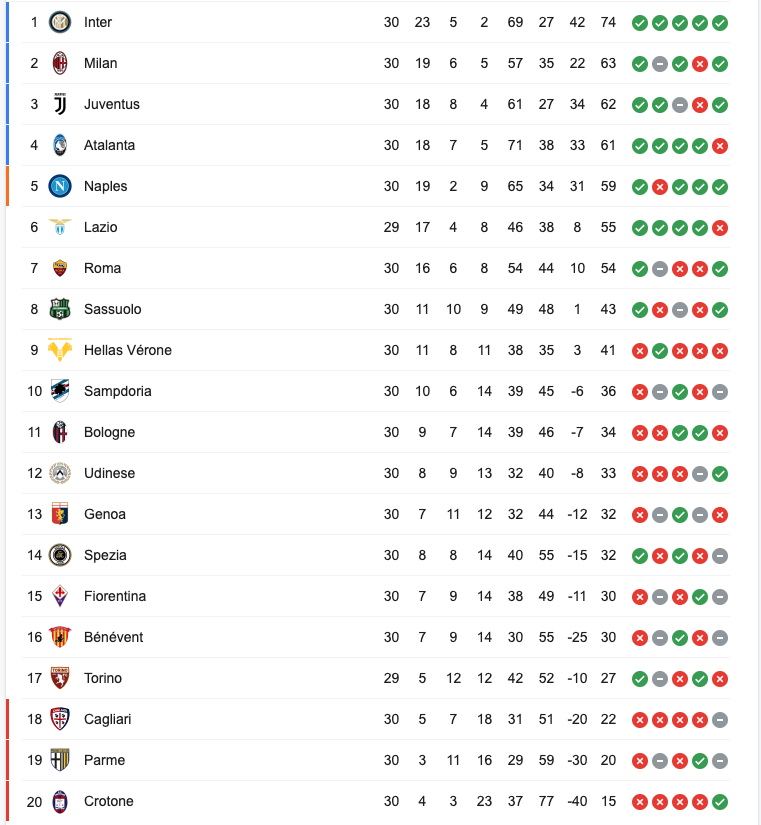Open the Lazio team link

(100, 227)
